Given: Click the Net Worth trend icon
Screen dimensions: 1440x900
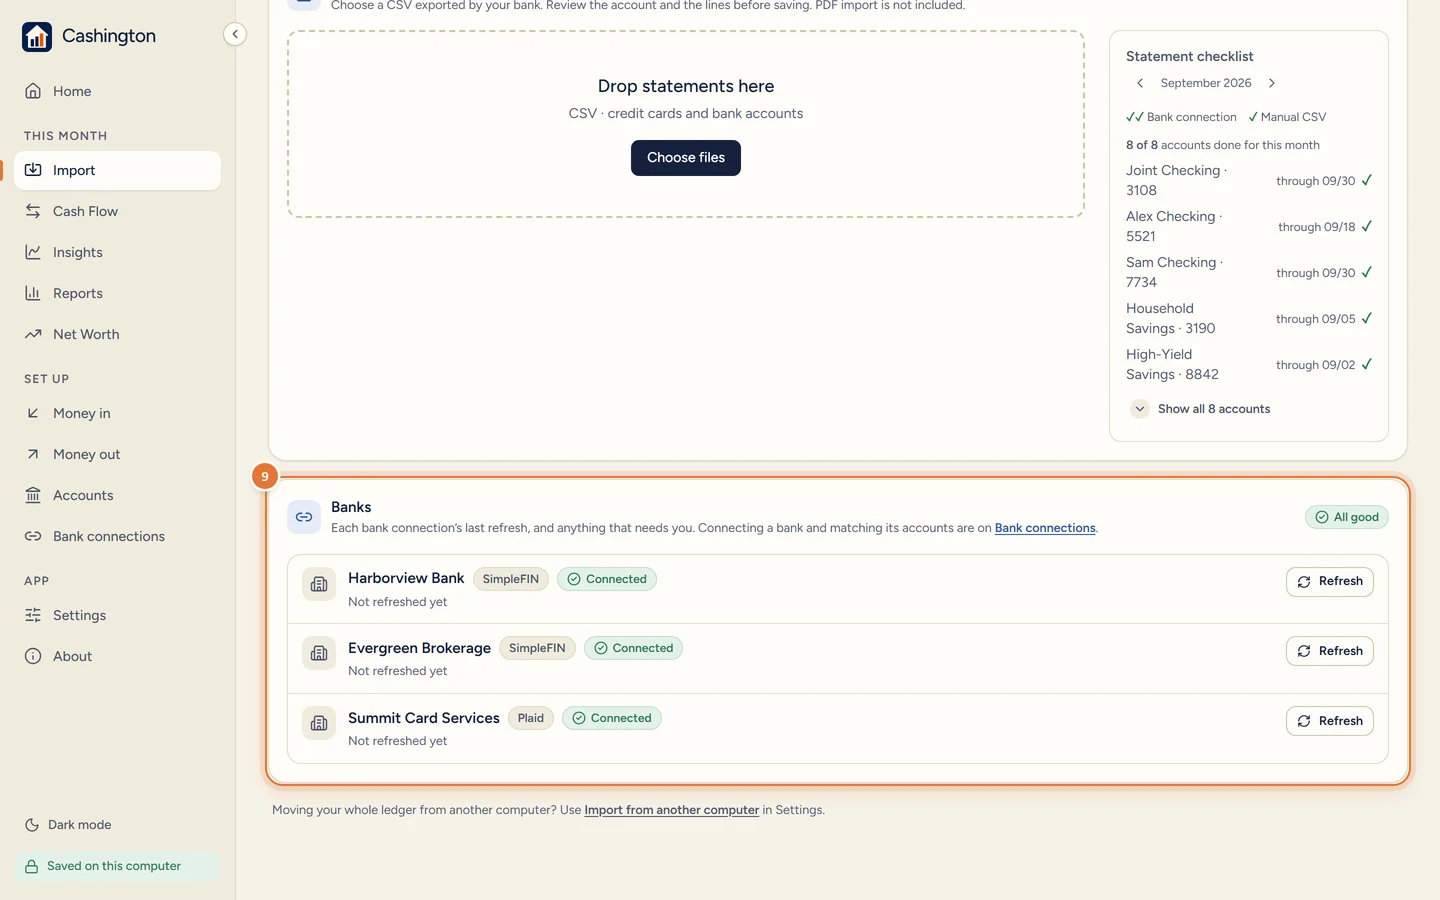Looking at the screenshot, I should pyautogui.click(x=33, y=334).
